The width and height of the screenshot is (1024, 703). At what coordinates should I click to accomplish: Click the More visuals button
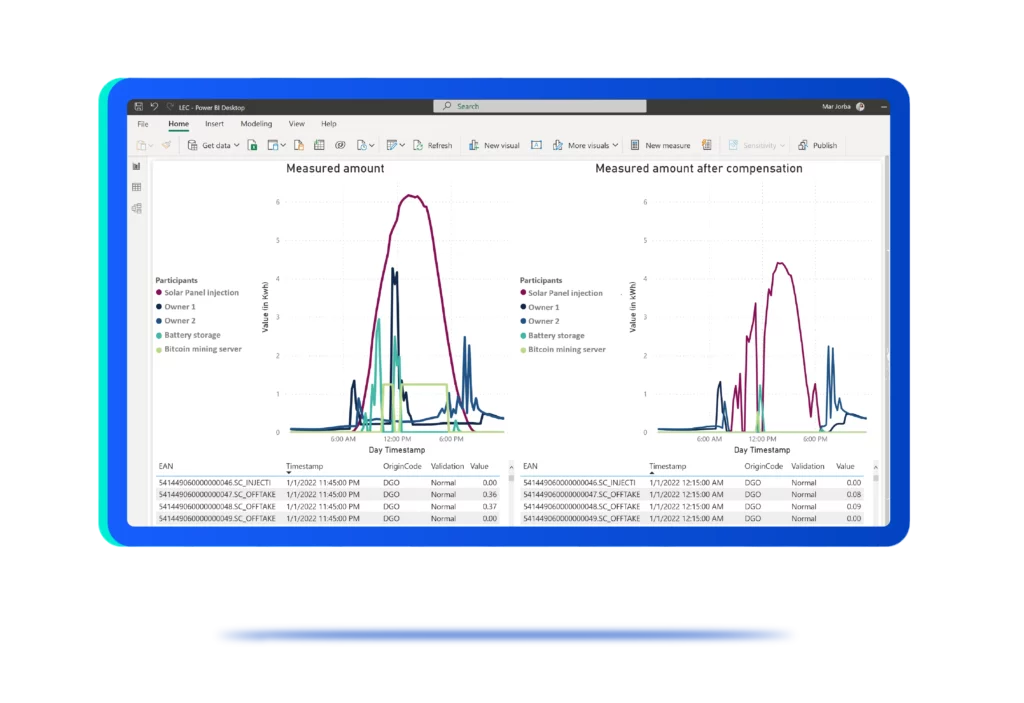tap(585, 145)
